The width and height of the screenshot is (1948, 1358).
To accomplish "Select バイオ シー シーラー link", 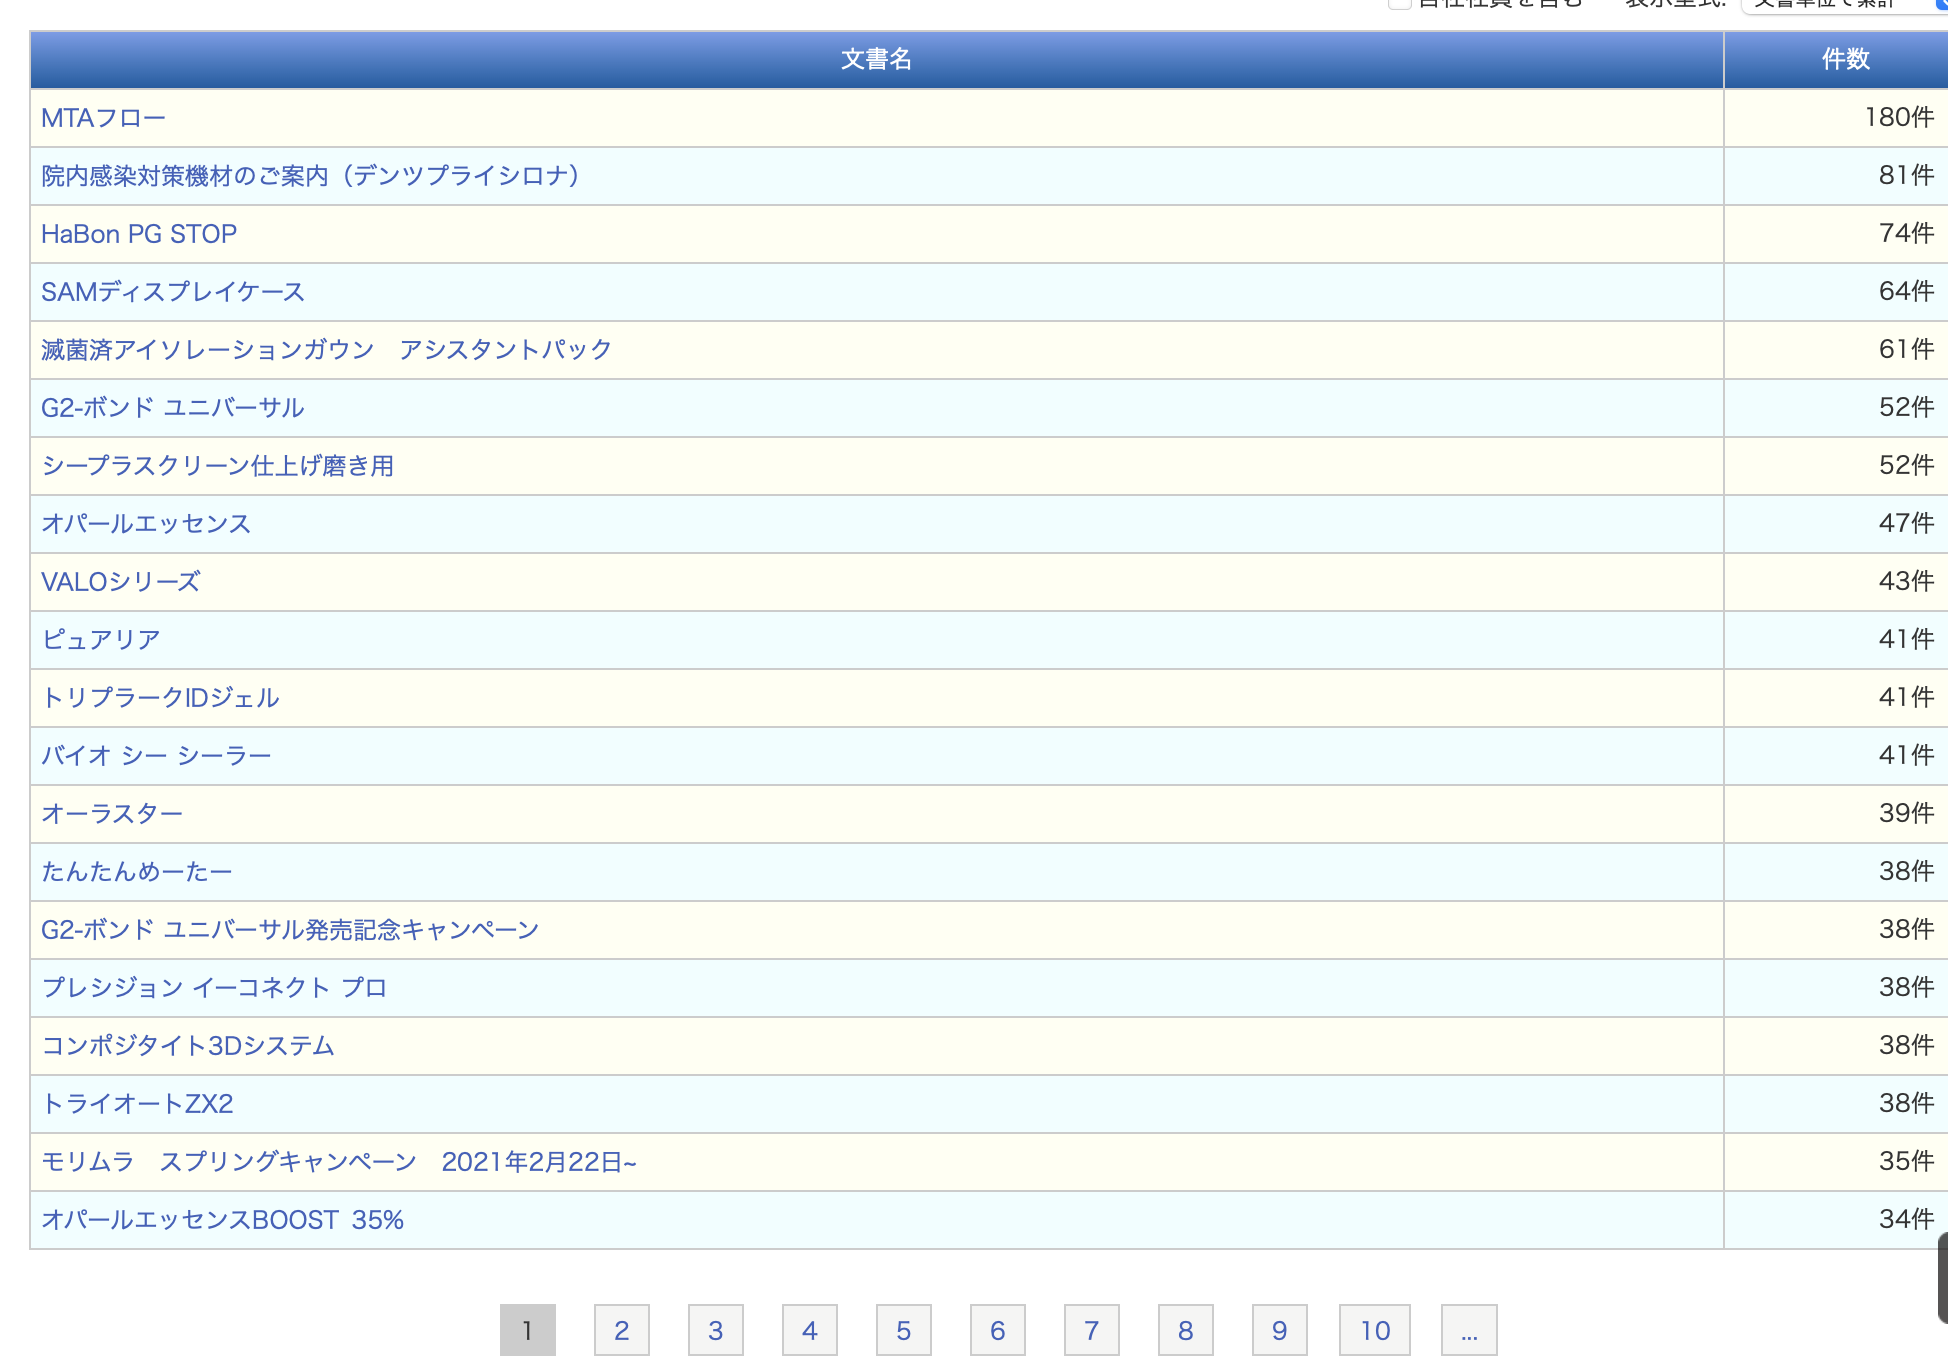I will pyautogui.click(x=156, y=756).
